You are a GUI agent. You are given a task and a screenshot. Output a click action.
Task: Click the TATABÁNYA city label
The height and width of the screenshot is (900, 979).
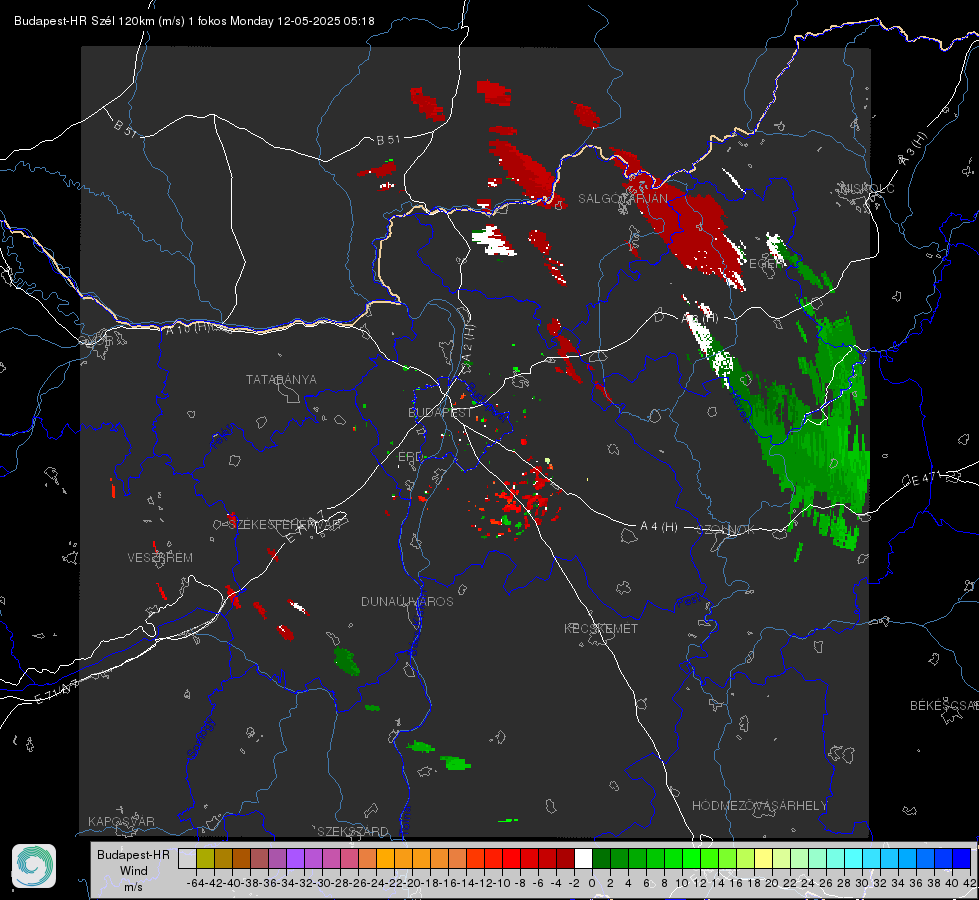tap(281, 379)
